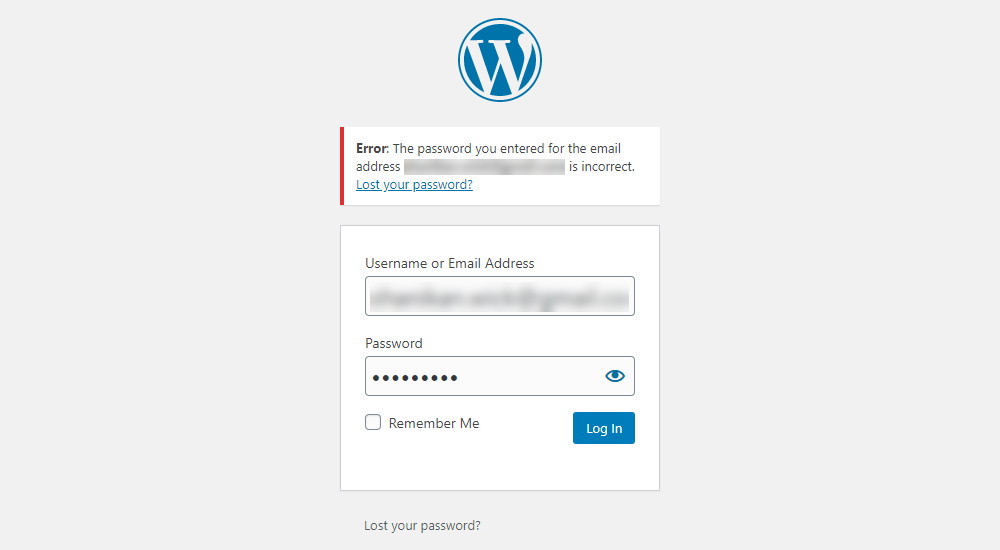This screenshot has width=1000, height=550.
Task: Tick the Remember Me checkbox
Action: pyautogui.click(x=373, y=423)
